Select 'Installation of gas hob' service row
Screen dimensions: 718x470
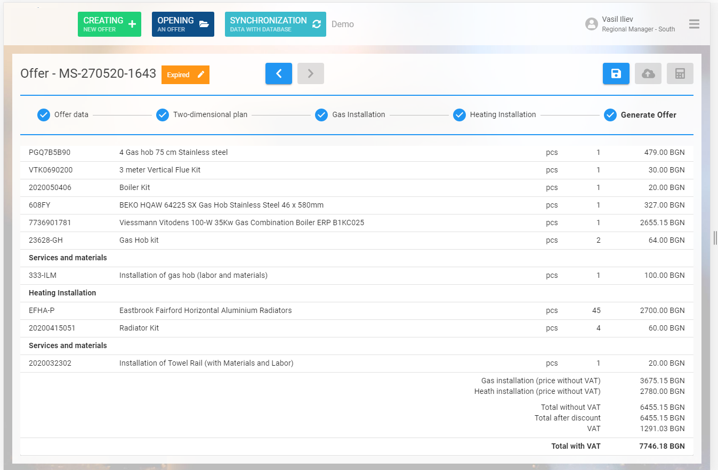click(x=357, y=275)
